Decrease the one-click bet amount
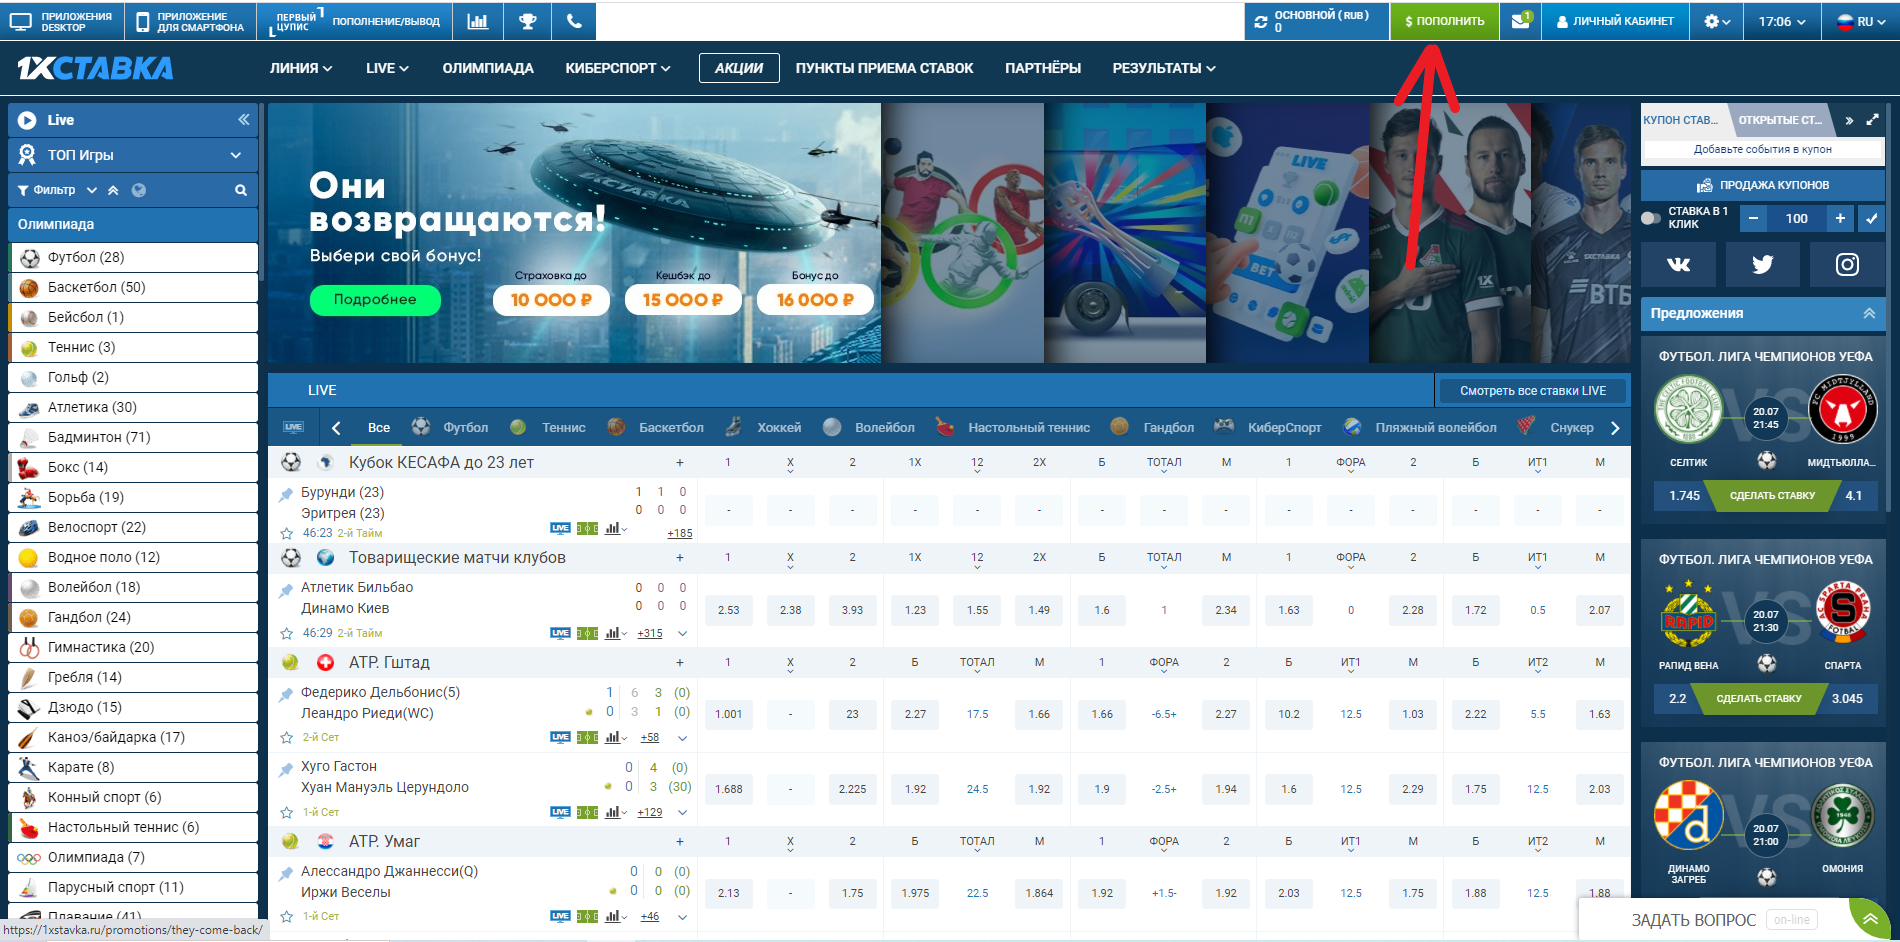Viewport: 1900px width, 942px height. (x=1752, y=218)
